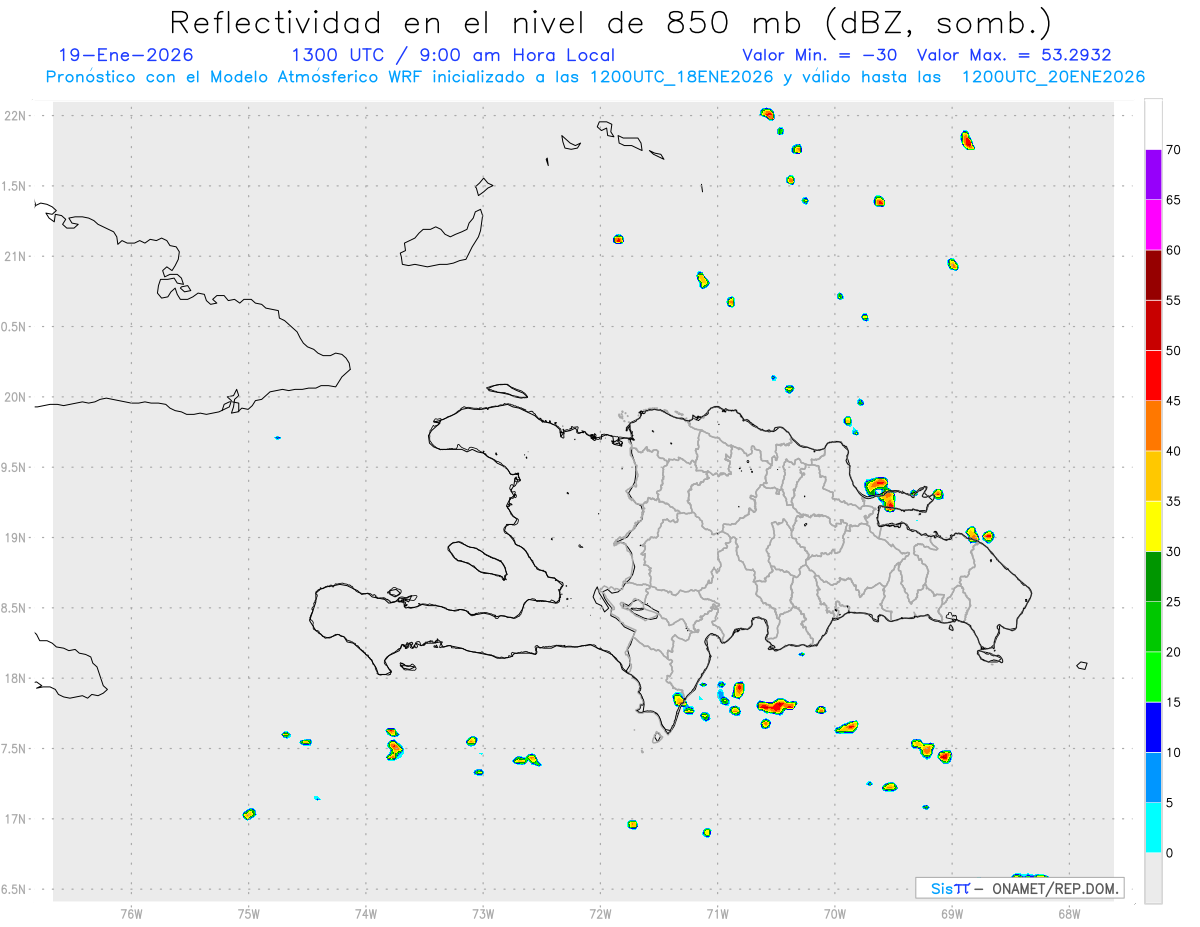Pick the yellow 30–35 dBZ color band

[x=1153, y=526]
